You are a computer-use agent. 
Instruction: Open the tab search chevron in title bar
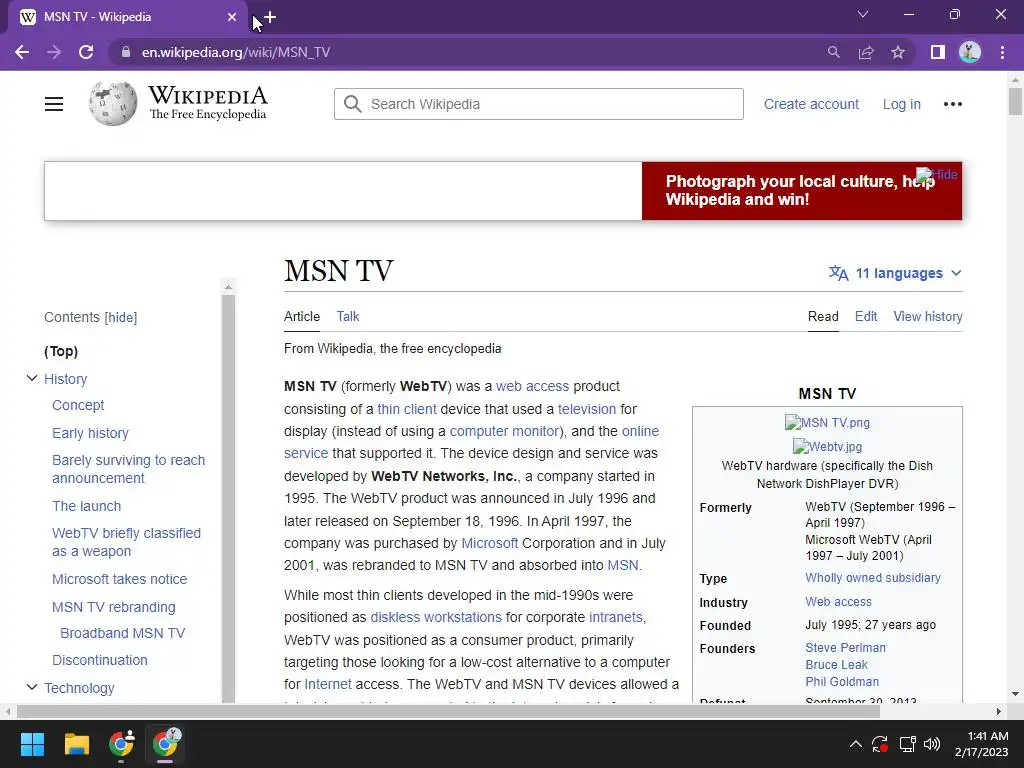pos(863,14)
